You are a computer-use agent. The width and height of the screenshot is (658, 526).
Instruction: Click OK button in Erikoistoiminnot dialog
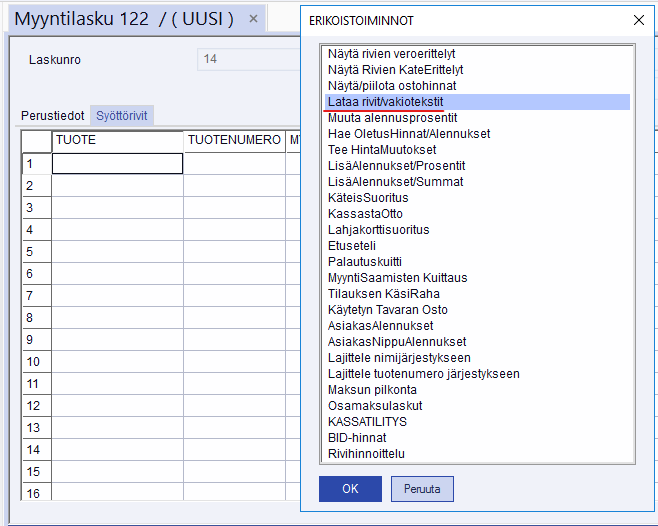[x=350, y=489]
